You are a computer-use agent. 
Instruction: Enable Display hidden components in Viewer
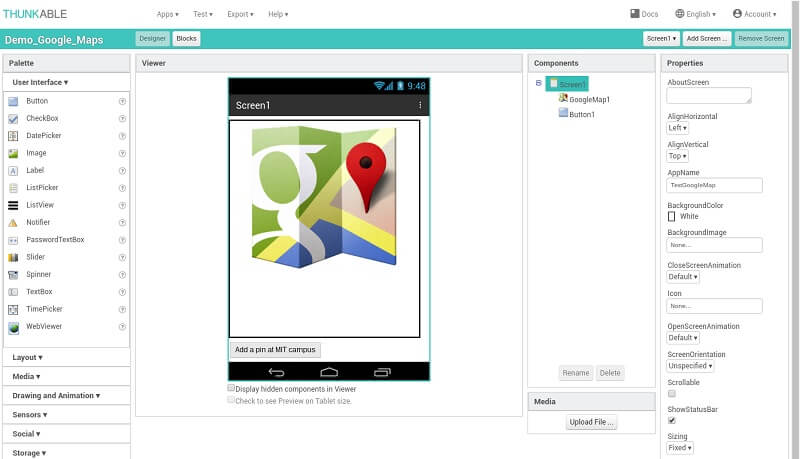click(231, 388)
